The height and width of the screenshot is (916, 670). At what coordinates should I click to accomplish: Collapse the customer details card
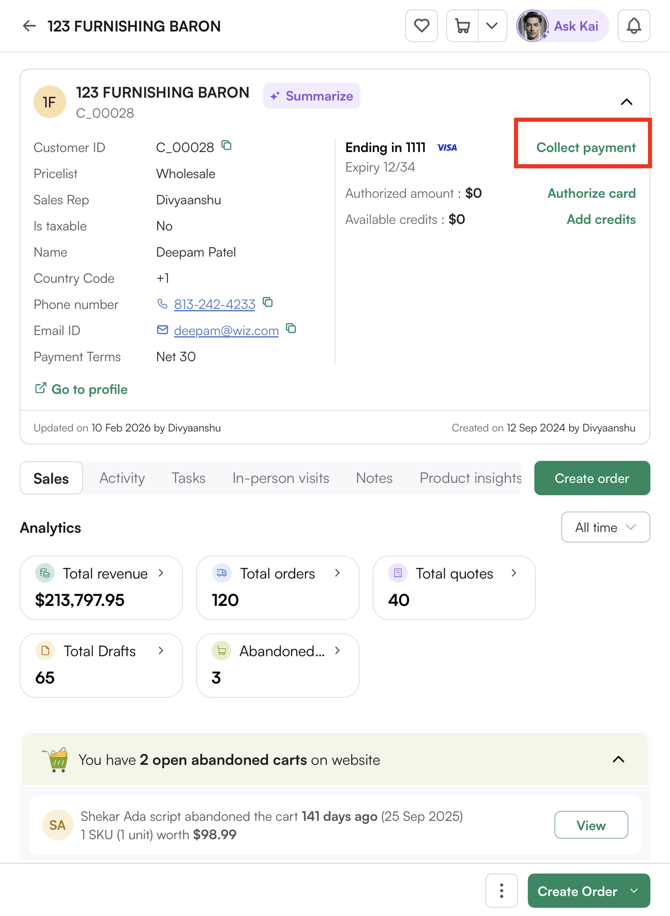[626, 102]
